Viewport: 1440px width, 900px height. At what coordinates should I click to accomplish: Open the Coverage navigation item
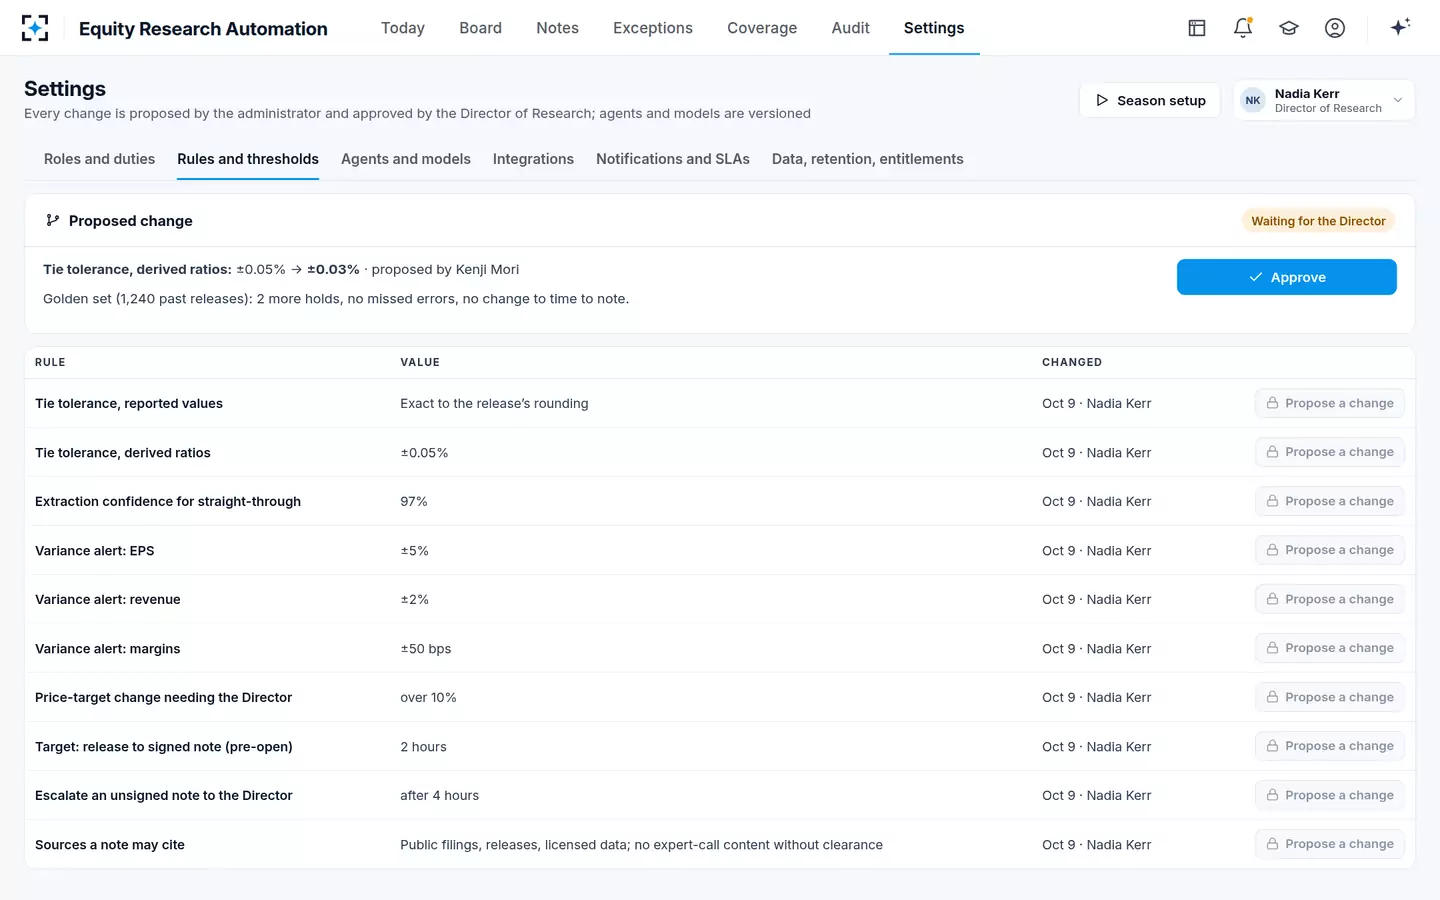[762, 28]
